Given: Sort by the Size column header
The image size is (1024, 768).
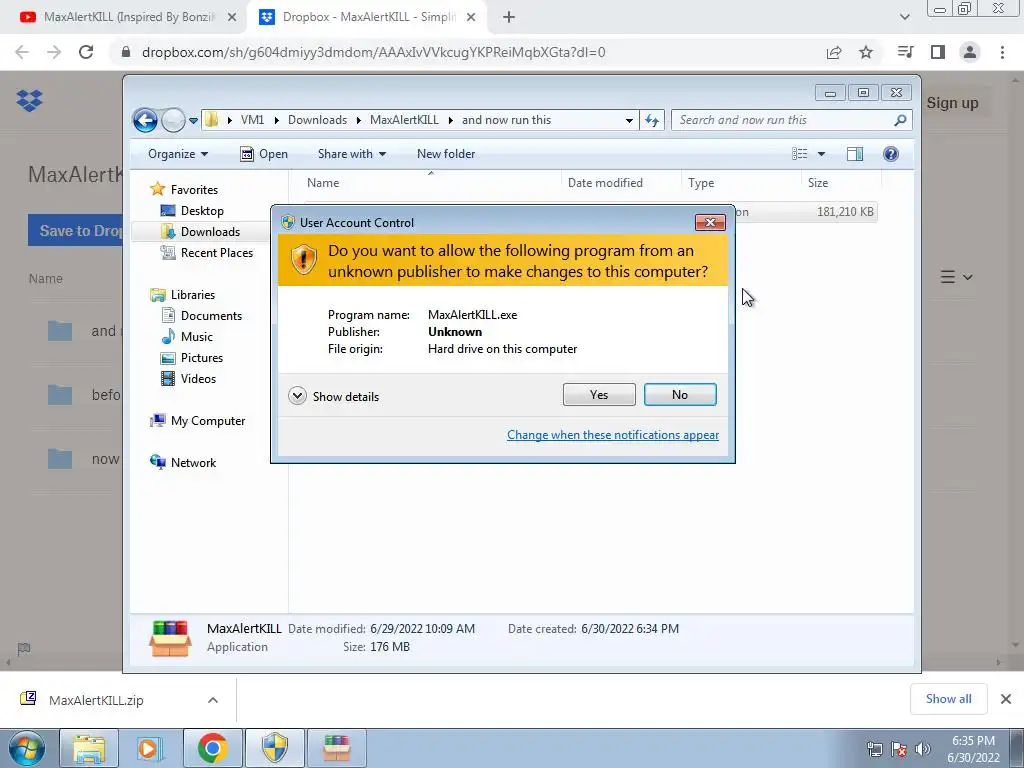Looking at the screenshot, I should (841, 183).
